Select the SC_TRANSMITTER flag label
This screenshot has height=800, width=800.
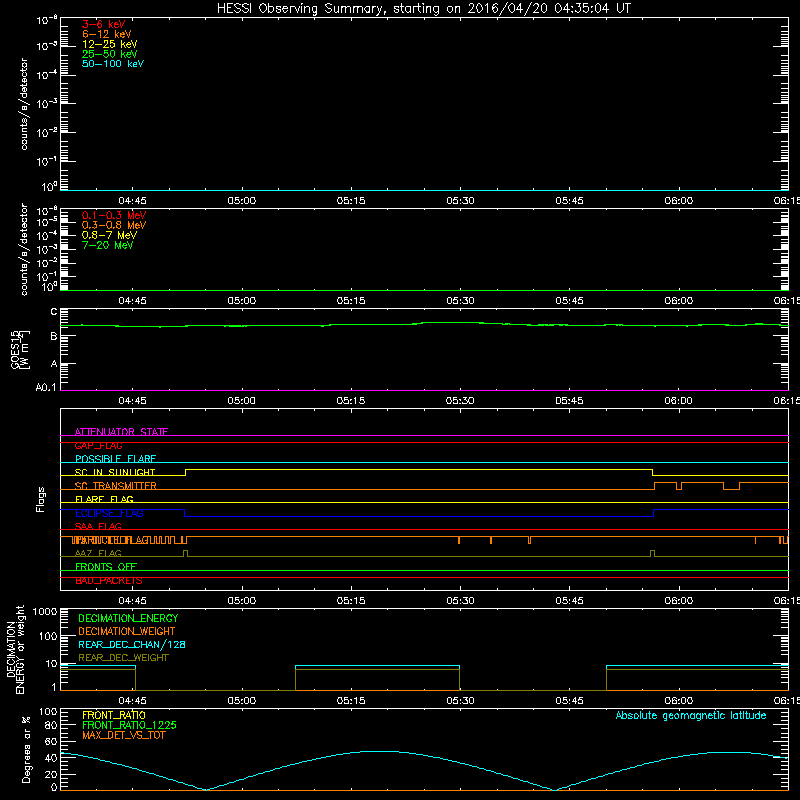(x=115, y=486)
